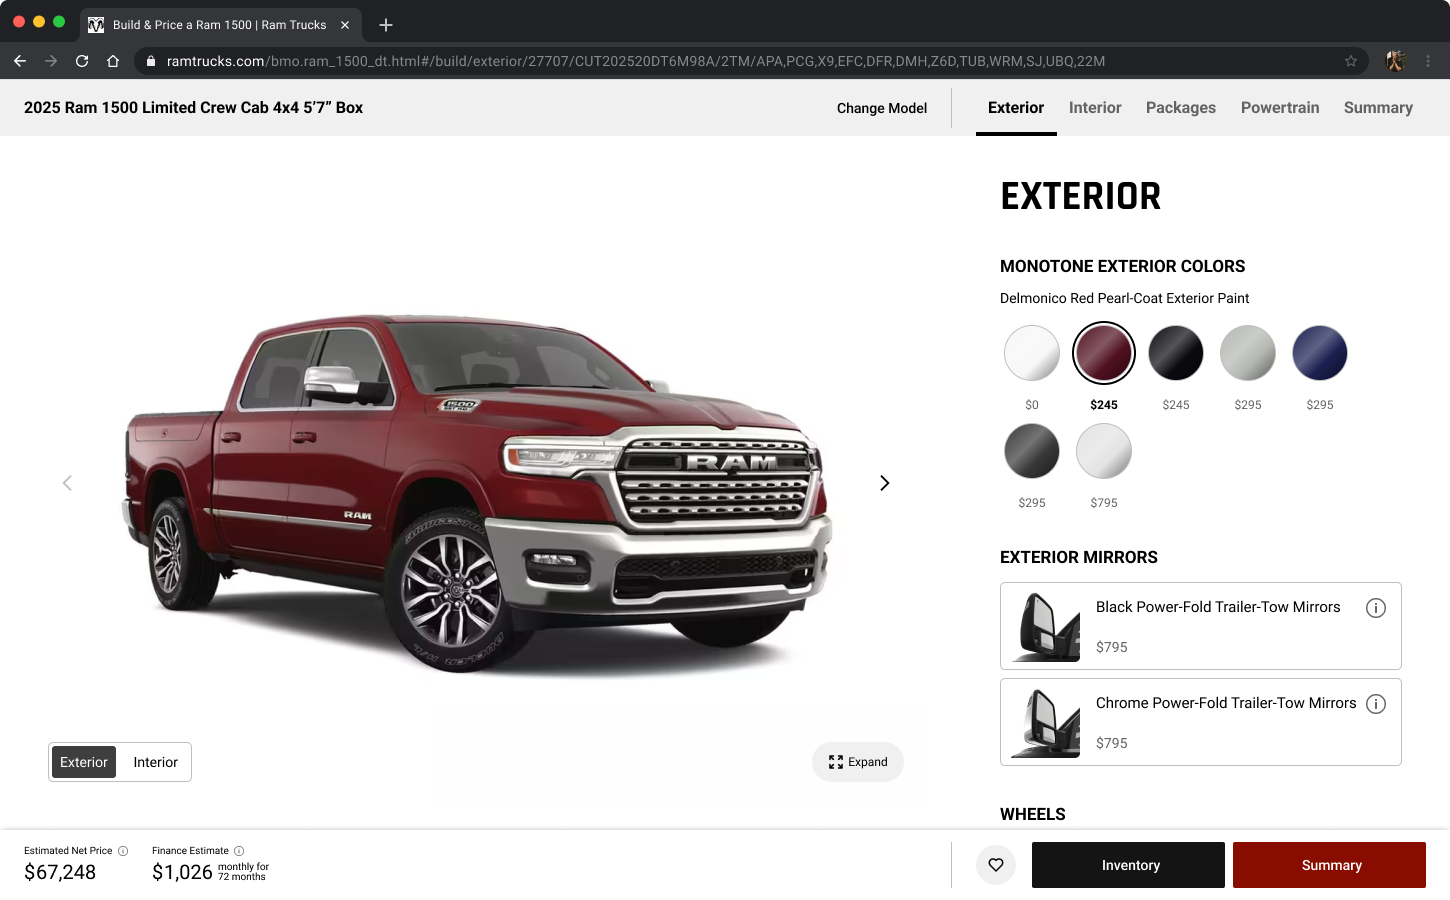
Task: Open the browser home page icon
Action: (113, 61)
